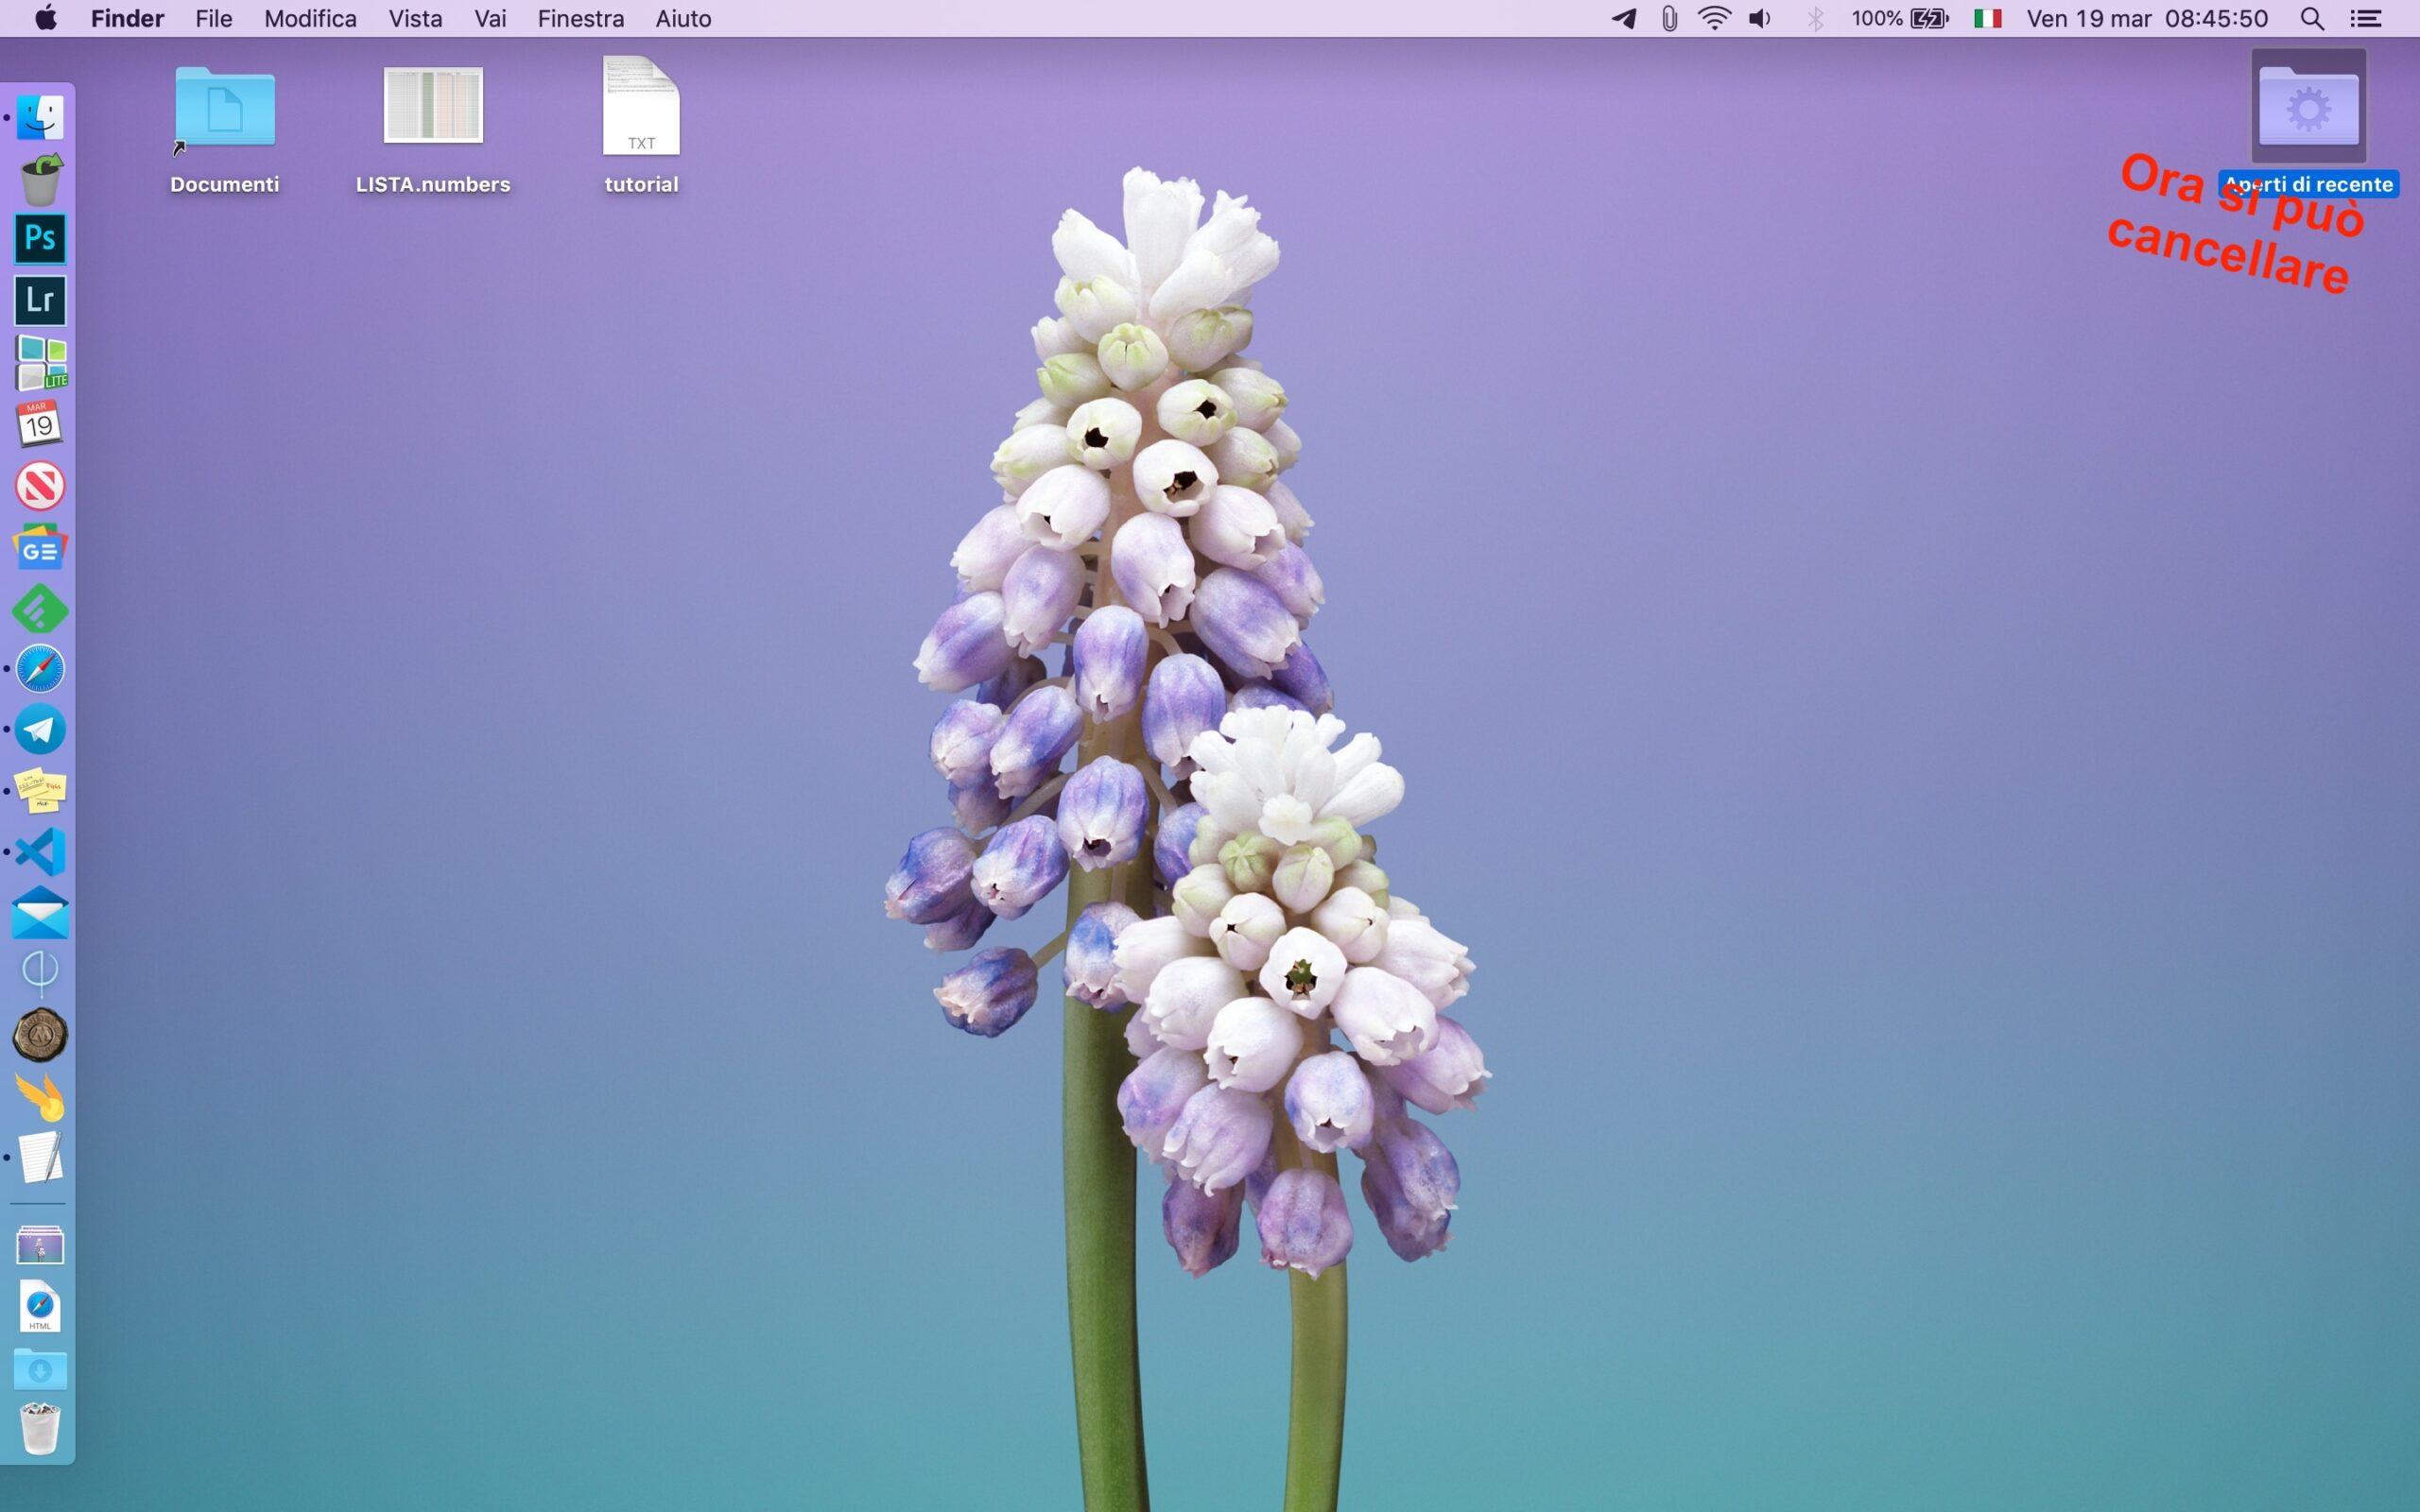Screen dimensions: 2420x1512
Task: Open Photoshop from the Dock
Action: pyautogui.click(x=40, y=239)
